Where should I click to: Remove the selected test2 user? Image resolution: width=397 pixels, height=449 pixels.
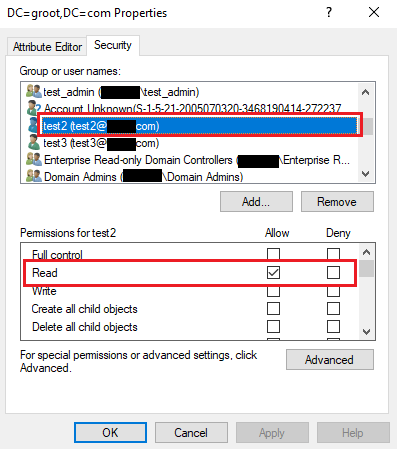(x=337, y=202)
